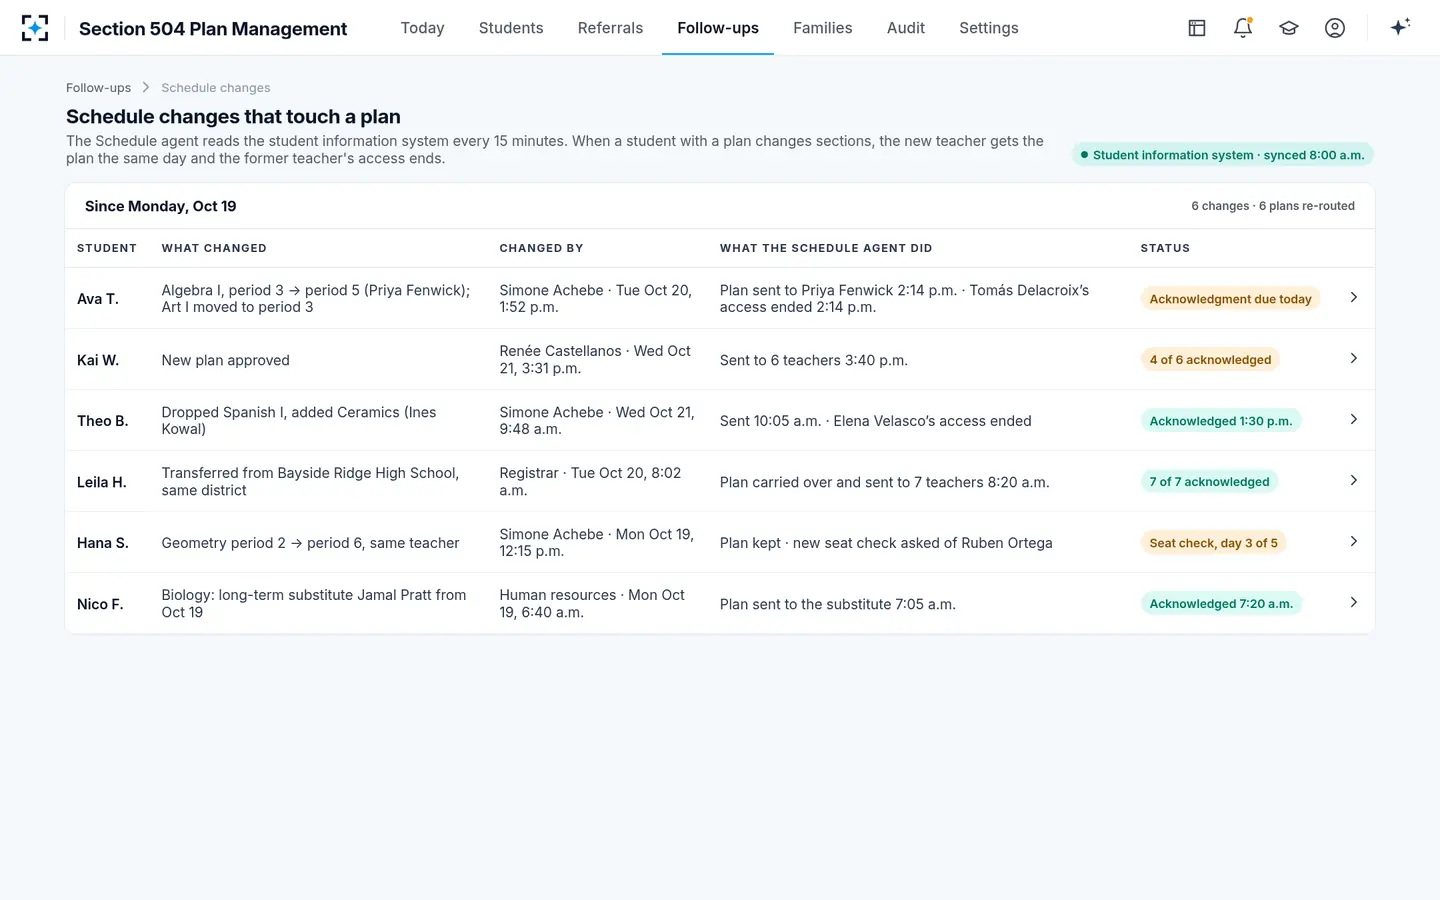Open the sparkle assistant icon
Image resolution: width=1440 pixels, height=900 pixels.
click(1400, 27)
